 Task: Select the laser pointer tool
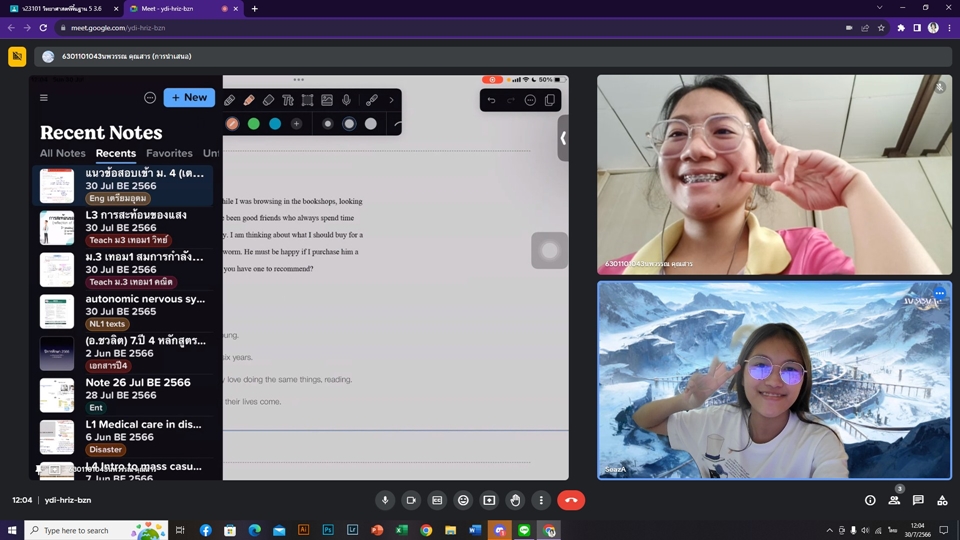click(372, 100)
